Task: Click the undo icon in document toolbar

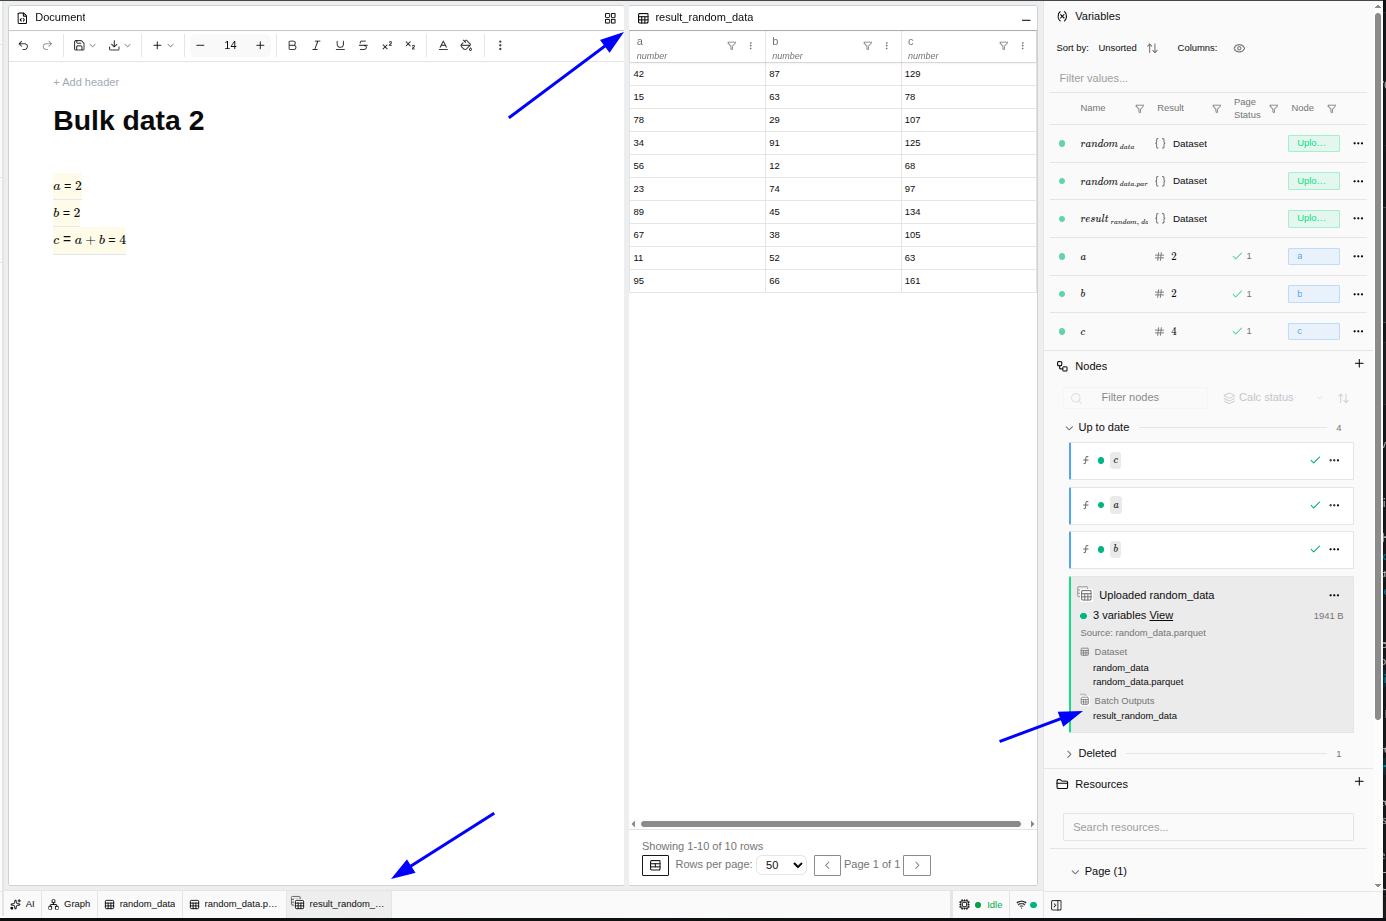Action: 24,45
